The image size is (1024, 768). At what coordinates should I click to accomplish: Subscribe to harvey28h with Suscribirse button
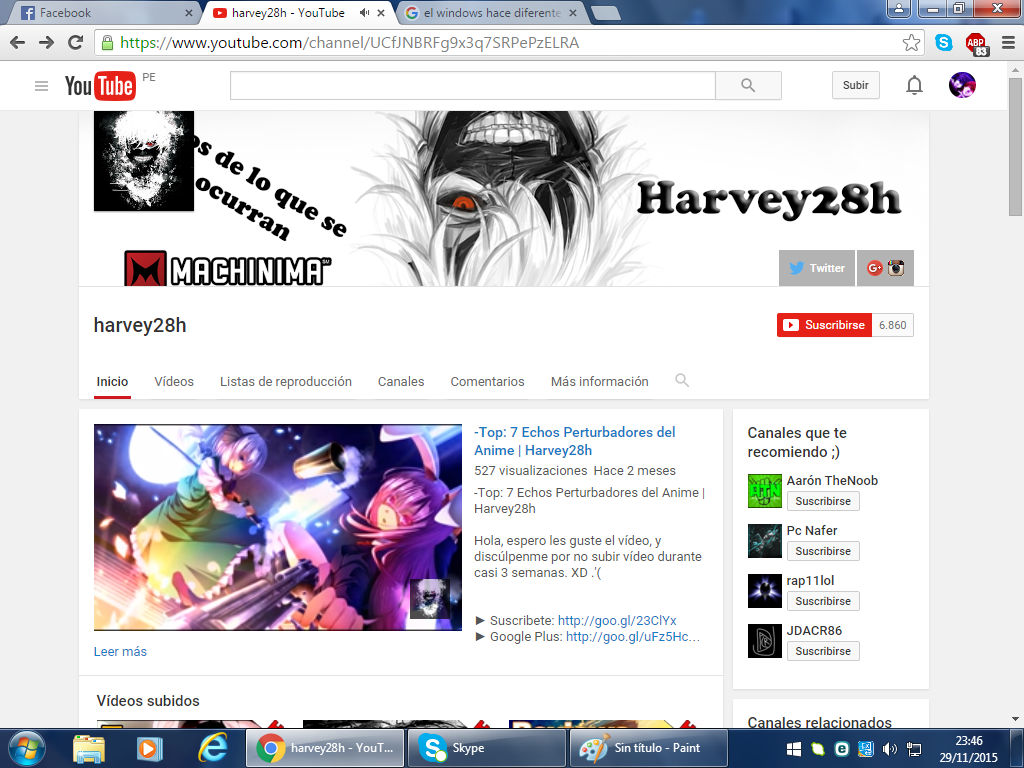(x=824, y=325)
